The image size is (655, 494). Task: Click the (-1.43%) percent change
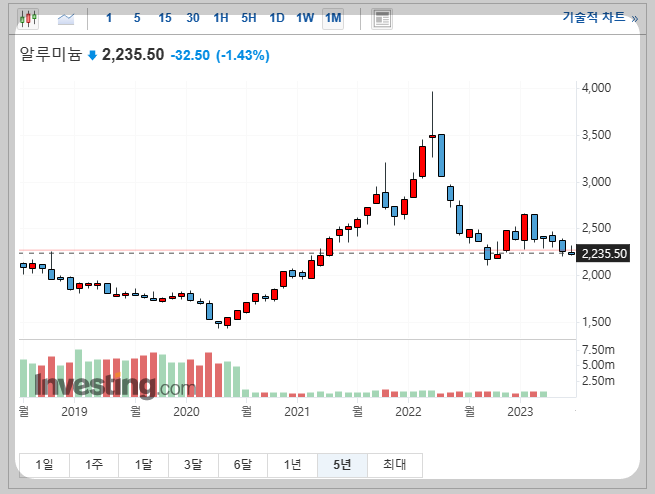coord(243,55)
